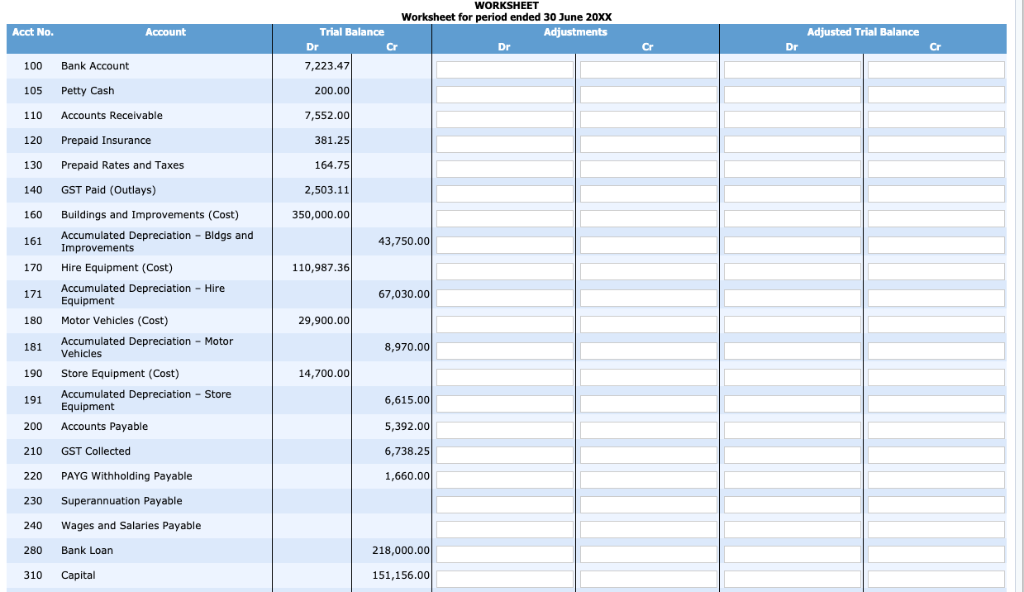This screenshot has height=592, width=1024.
Task: Click the Adjustments Cr field for PAYG Withholding Payable
Action: [648, 478]
